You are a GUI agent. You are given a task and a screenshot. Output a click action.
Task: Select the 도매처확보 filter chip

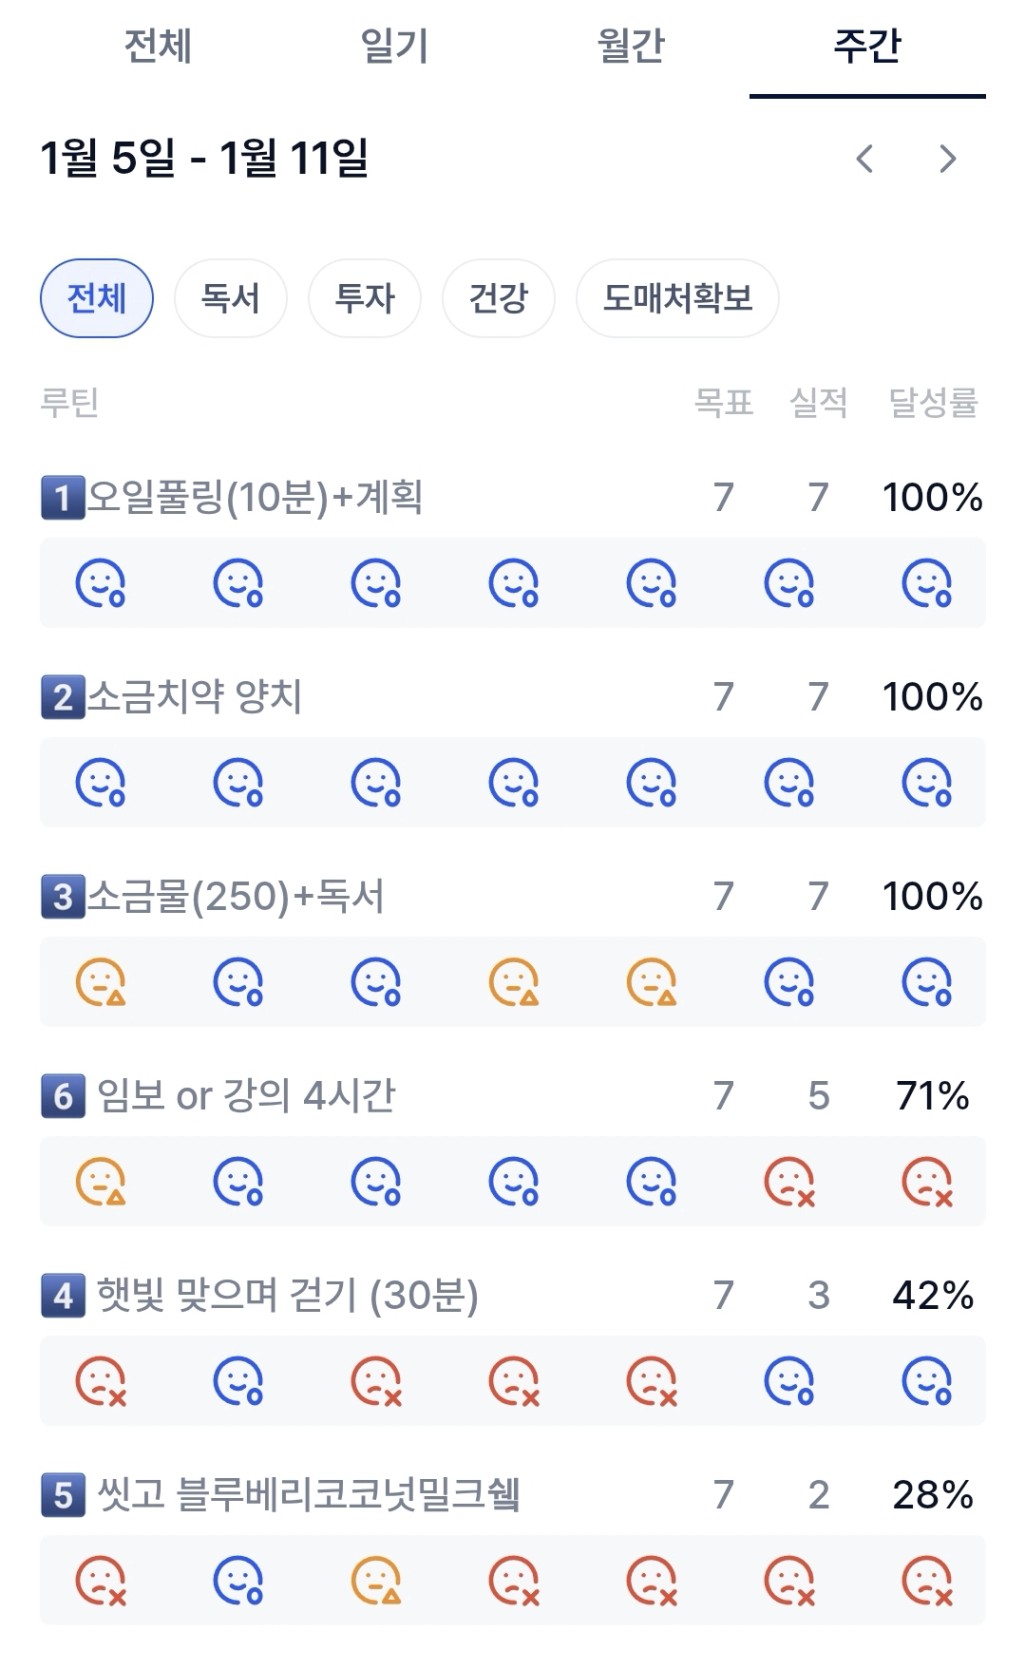(x=677, y=298)
